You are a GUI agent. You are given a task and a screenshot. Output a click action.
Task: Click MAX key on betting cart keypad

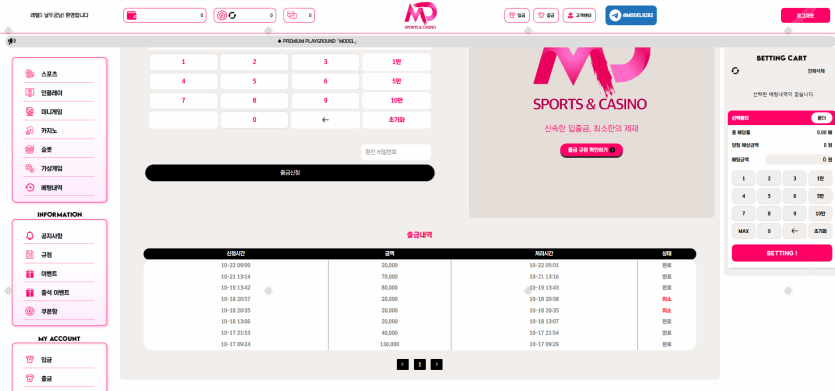click(743, 231)
